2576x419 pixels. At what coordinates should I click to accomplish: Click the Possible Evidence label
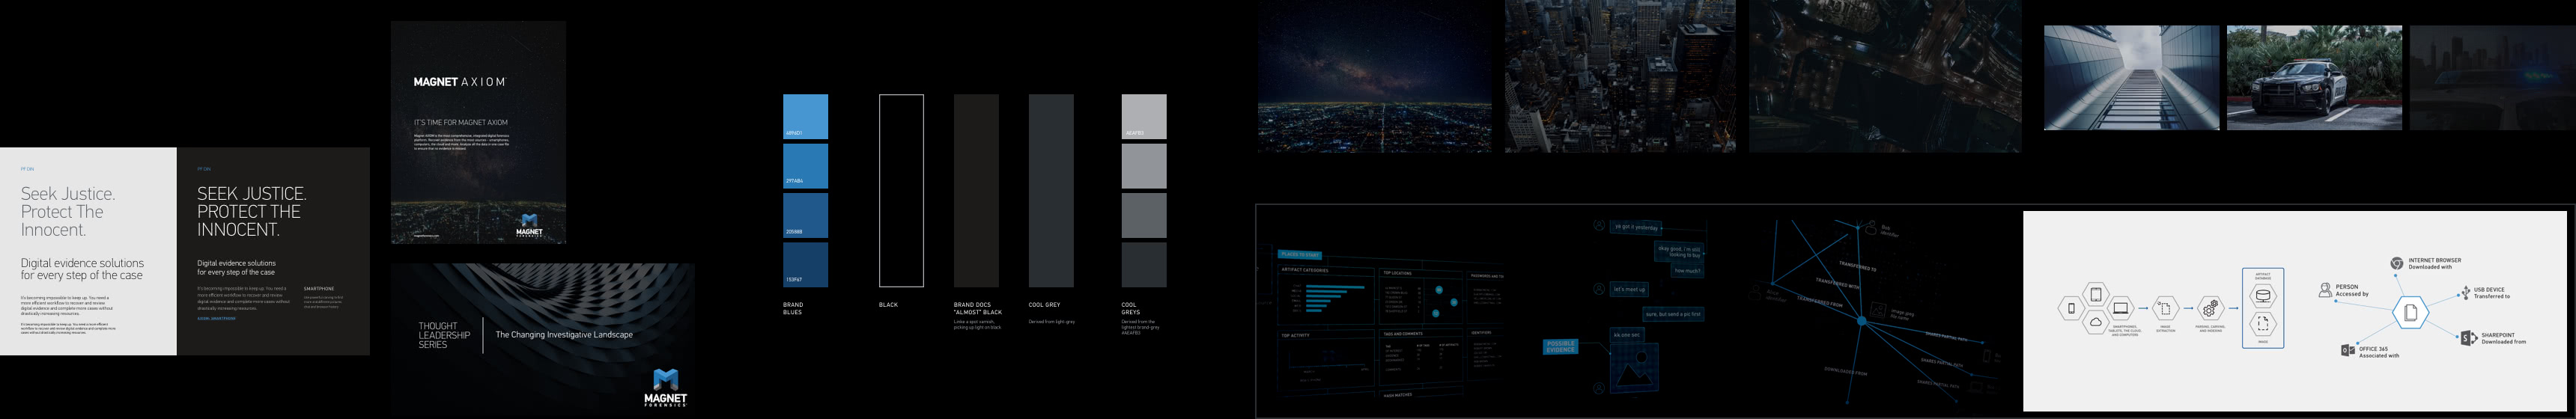point(1560,347)
